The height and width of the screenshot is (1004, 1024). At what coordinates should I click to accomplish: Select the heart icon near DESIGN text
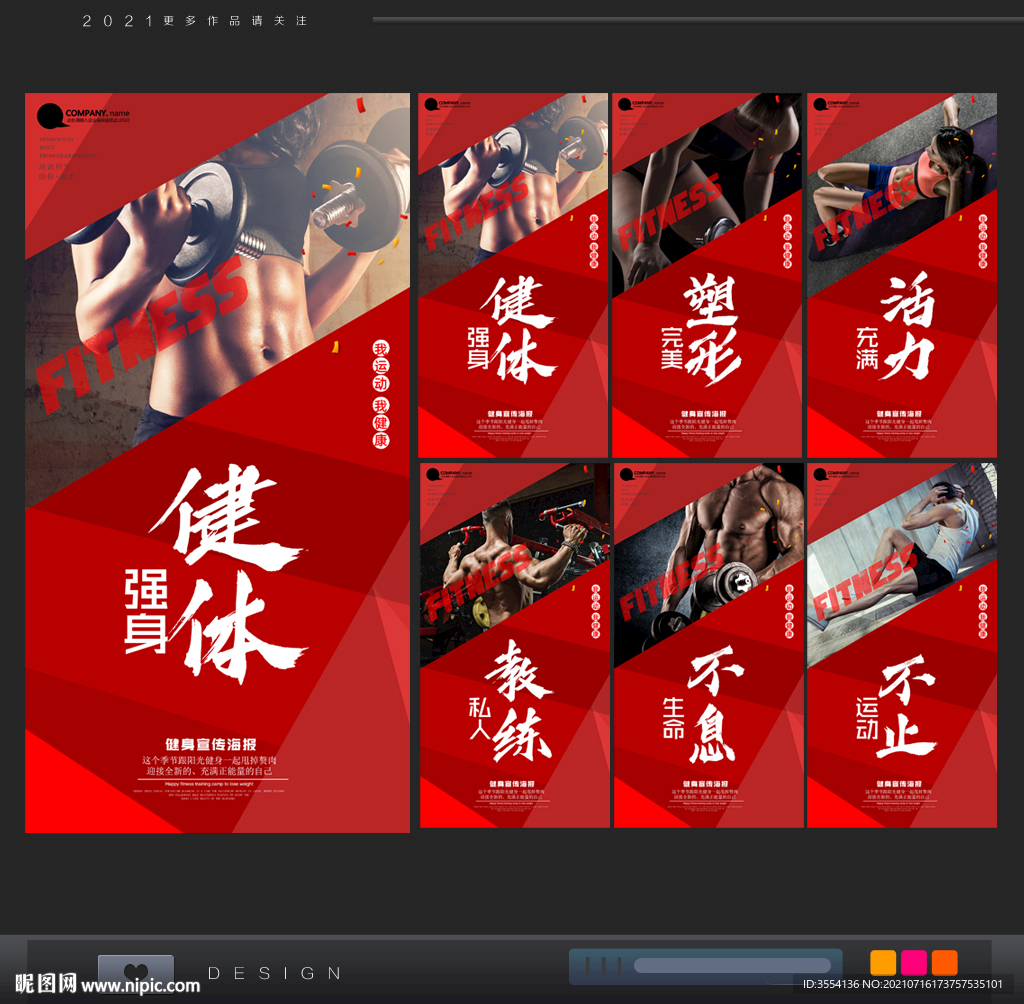pyautogui.click(x=136, y=970)
